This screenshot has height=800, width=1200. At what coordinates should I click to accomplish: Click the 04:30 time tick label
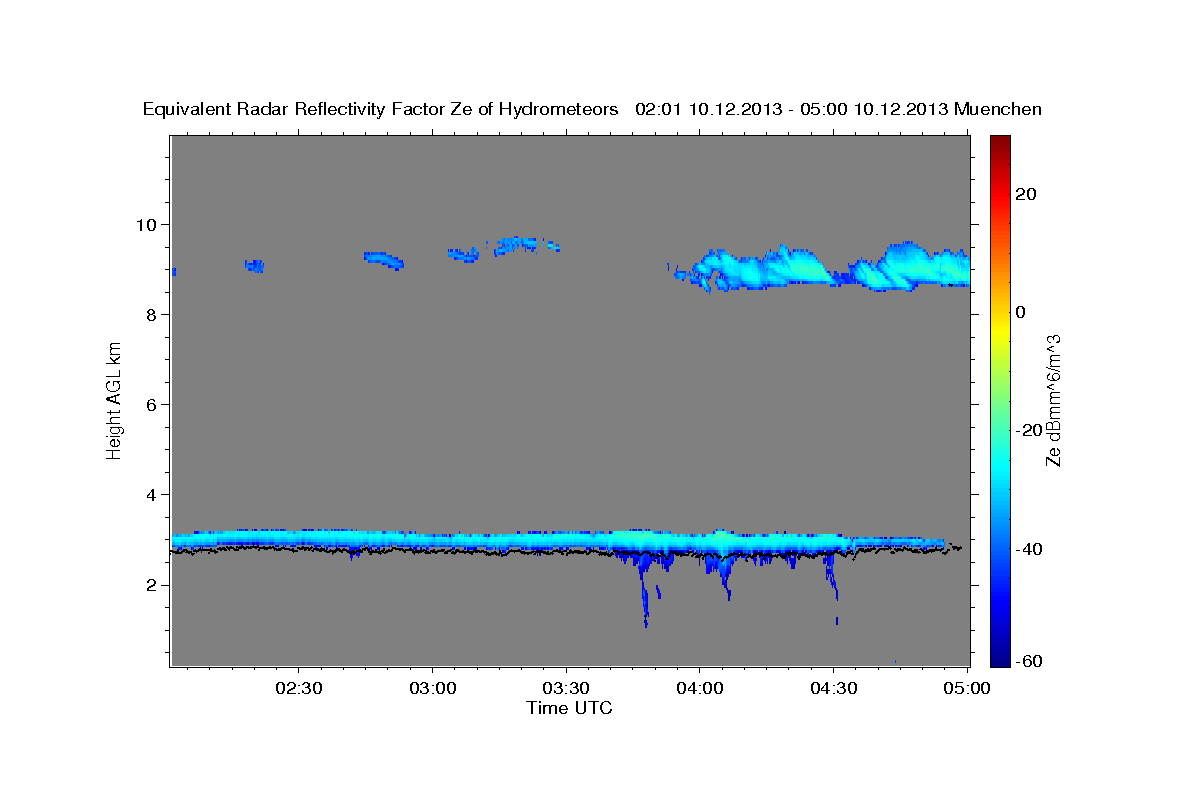click(x=833, y=689)
